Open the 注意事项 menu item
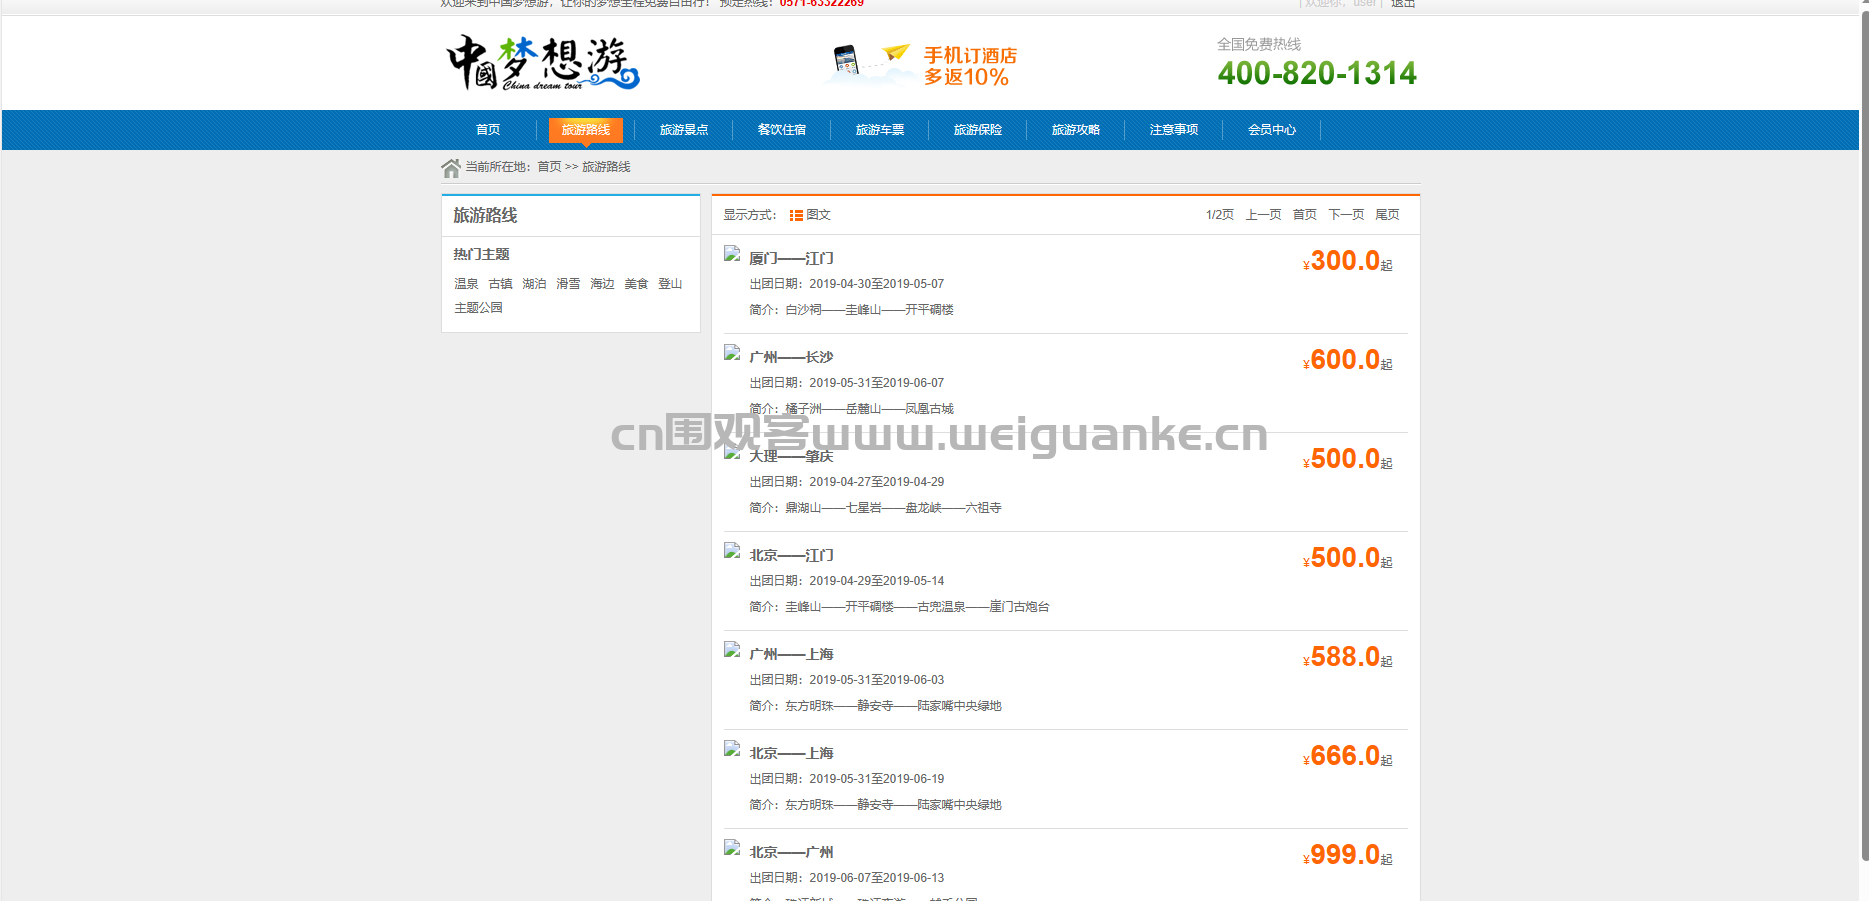This screenshot has width=1869, height=901. pos(1174,130)
